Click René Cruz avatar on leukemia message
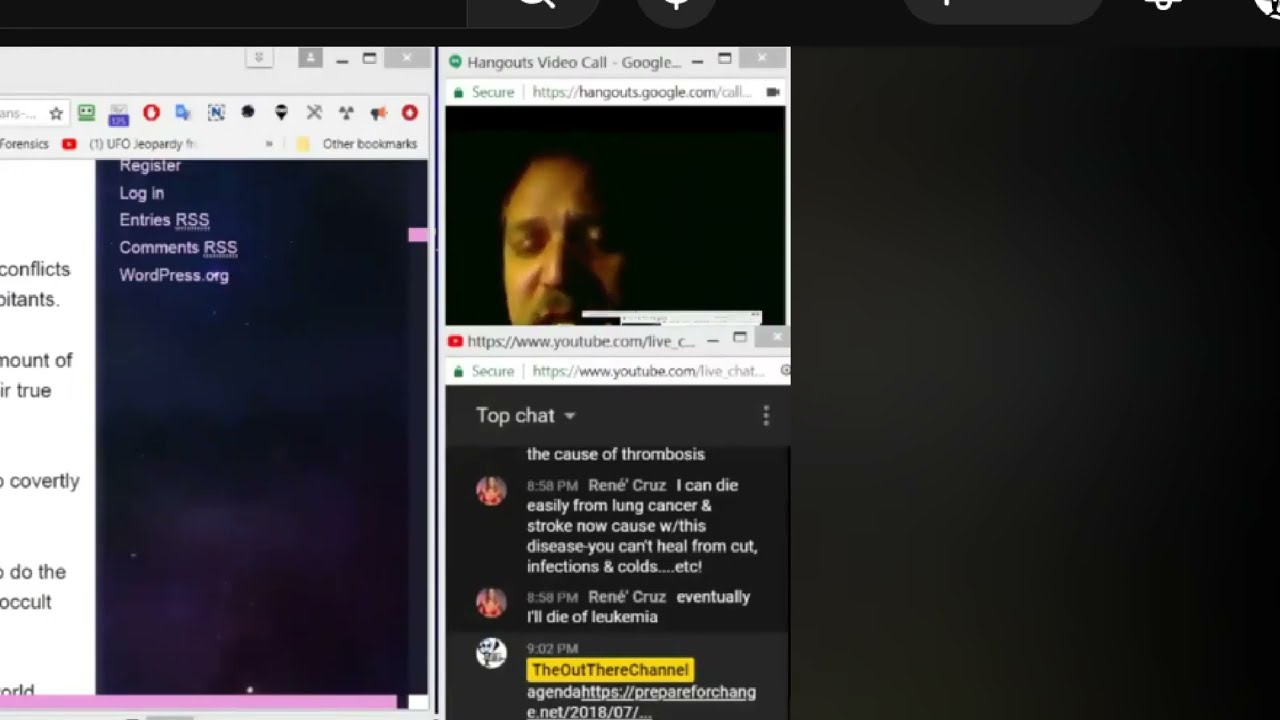 coord(491,602)
